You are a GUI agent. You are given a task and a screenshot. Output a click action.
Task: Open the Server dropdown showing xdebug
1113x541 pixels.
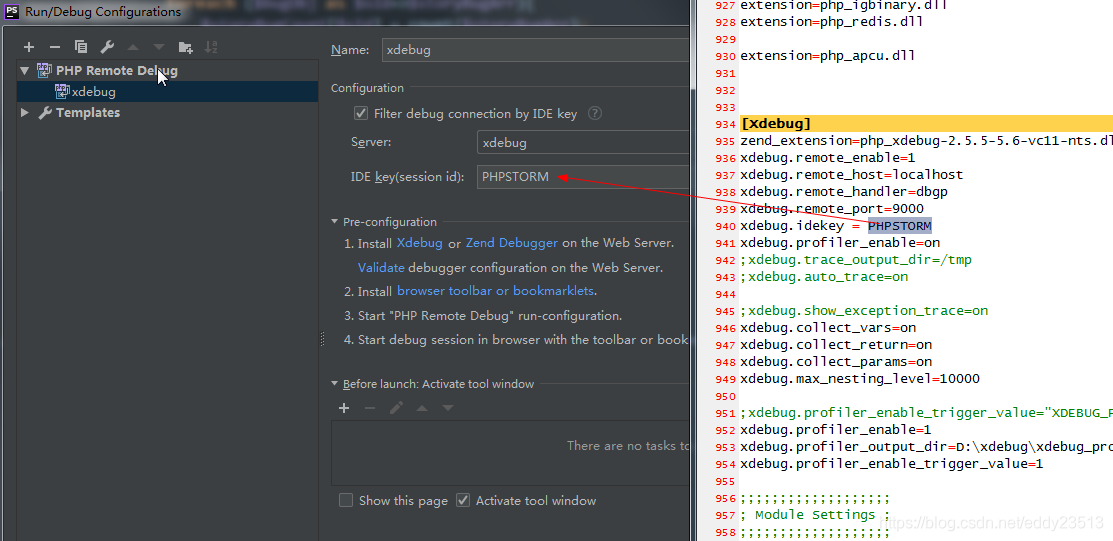coord(583,143)
